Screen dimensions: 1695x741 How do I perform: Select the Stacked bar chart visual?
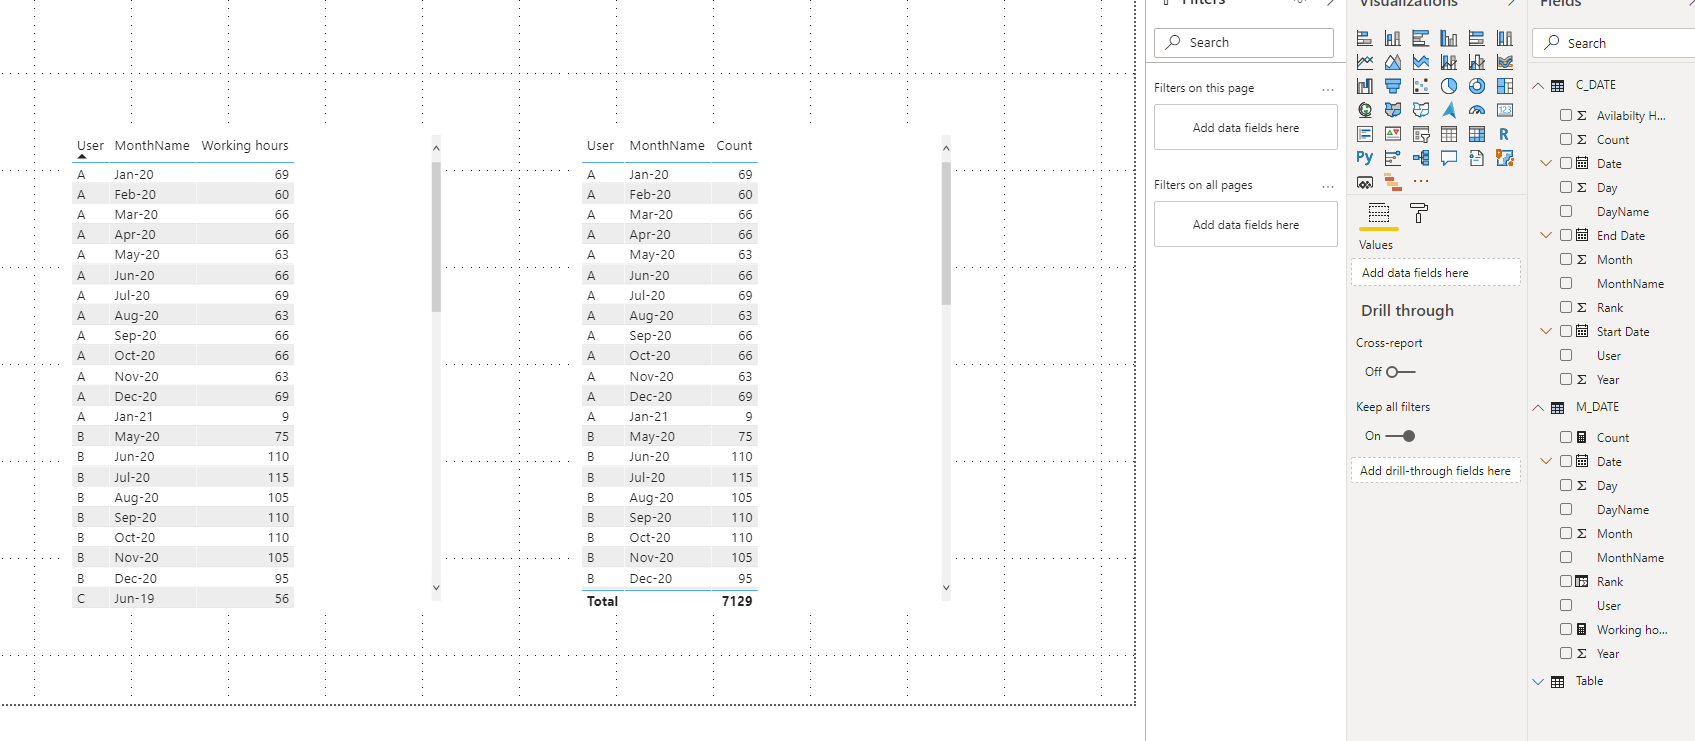[1365, 38]
